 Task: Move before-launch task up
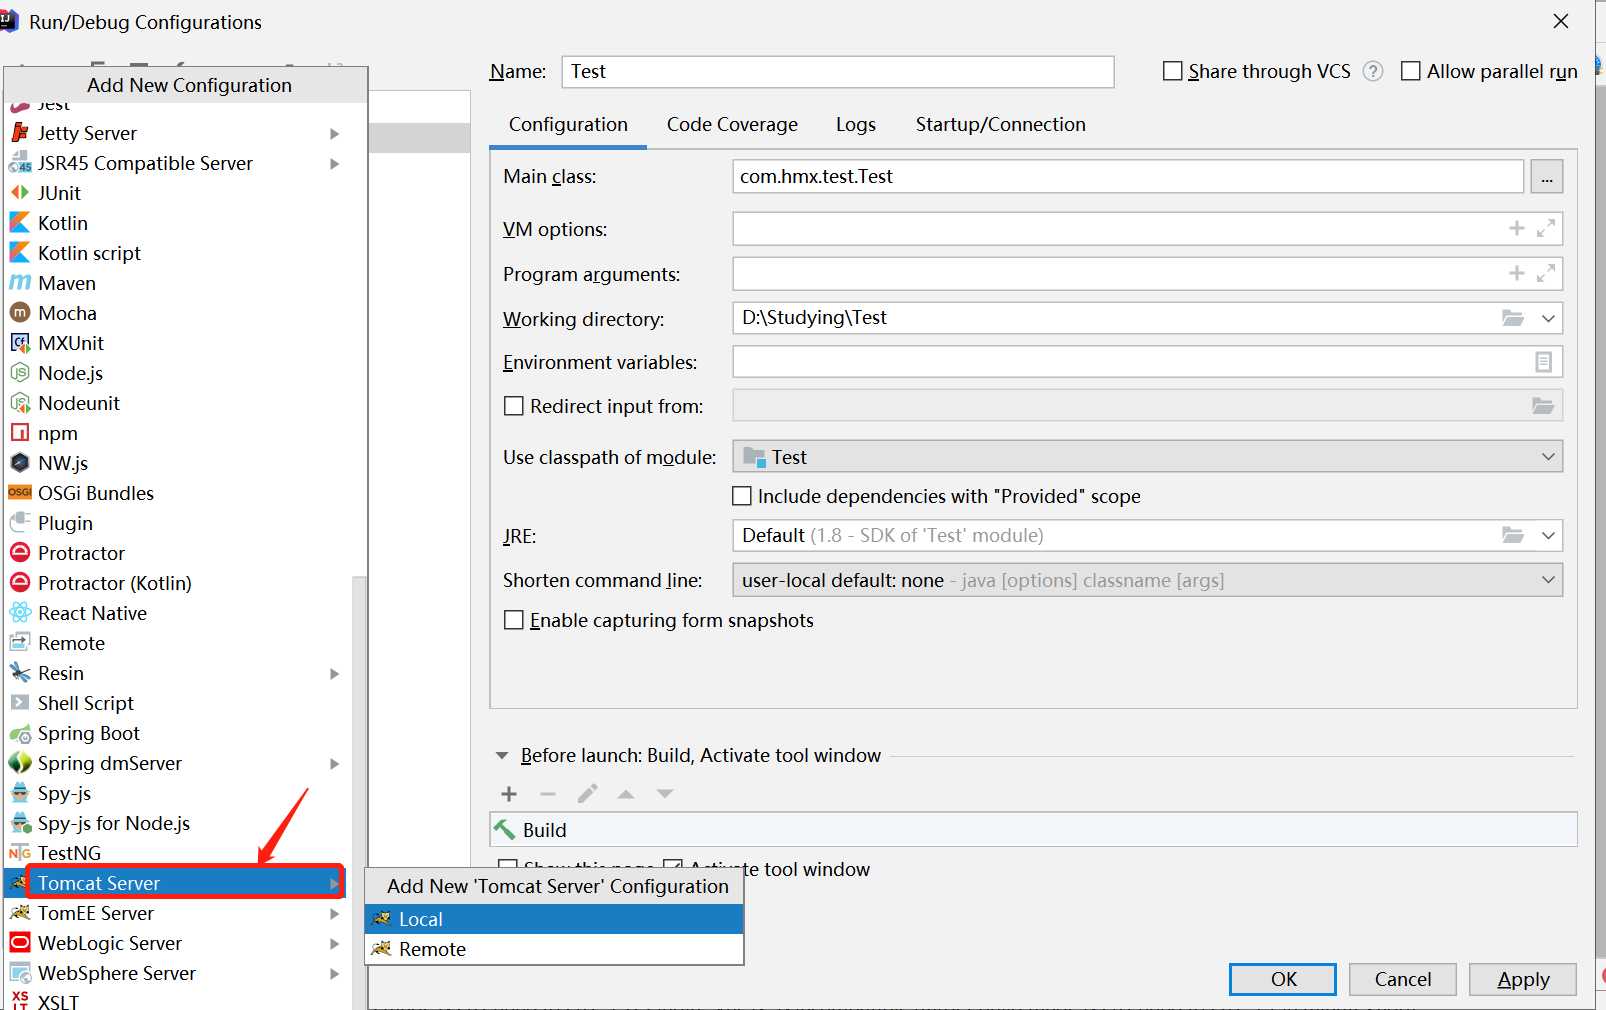[x=626, y=794]
